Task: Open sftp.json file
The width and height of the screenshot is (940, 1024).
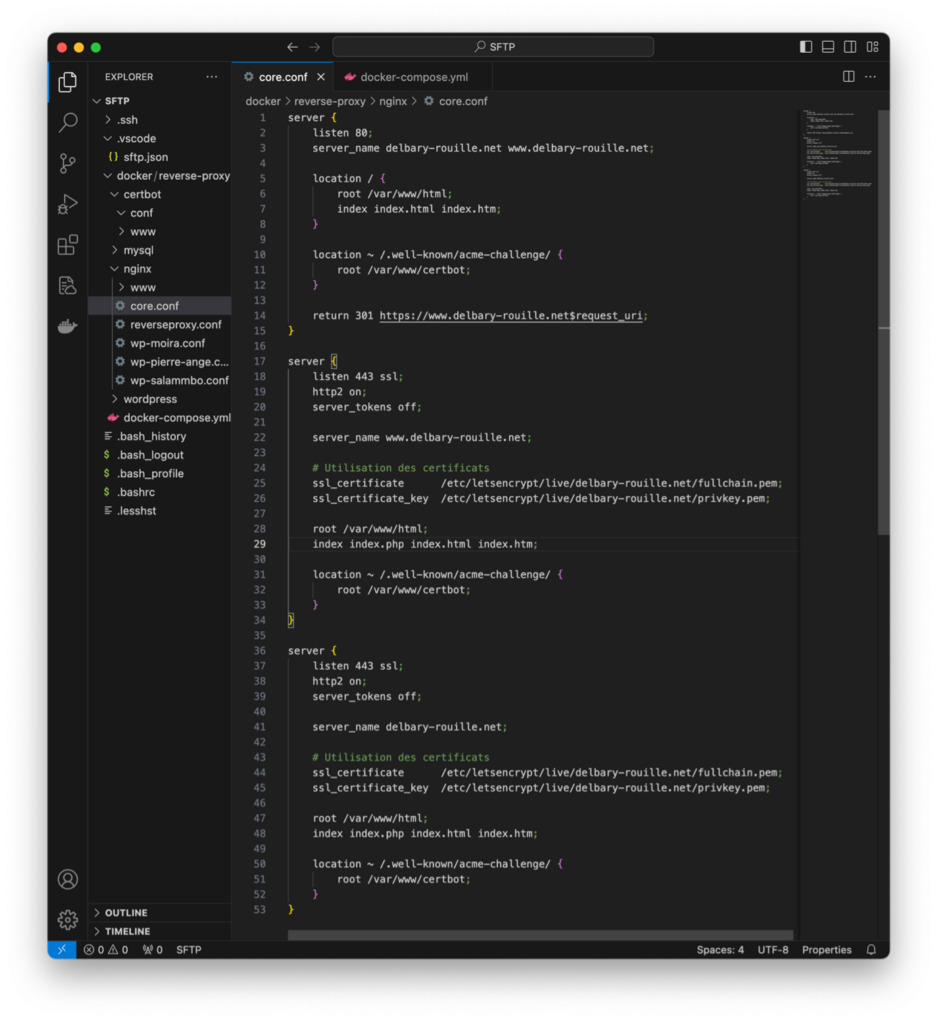Action: click(160, 157)
